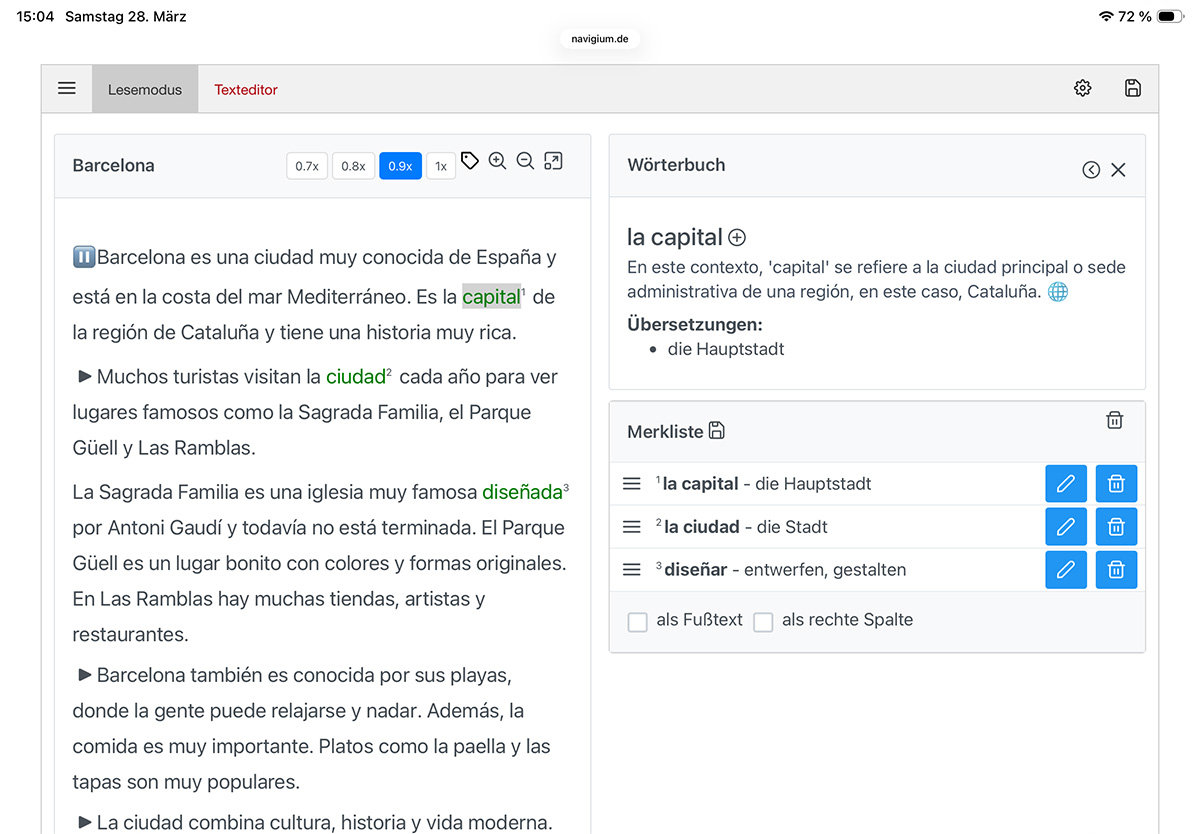The image size is (1200, 834).
Task: Click the save disk icon in toolbar
Action: coord(1132,89)
